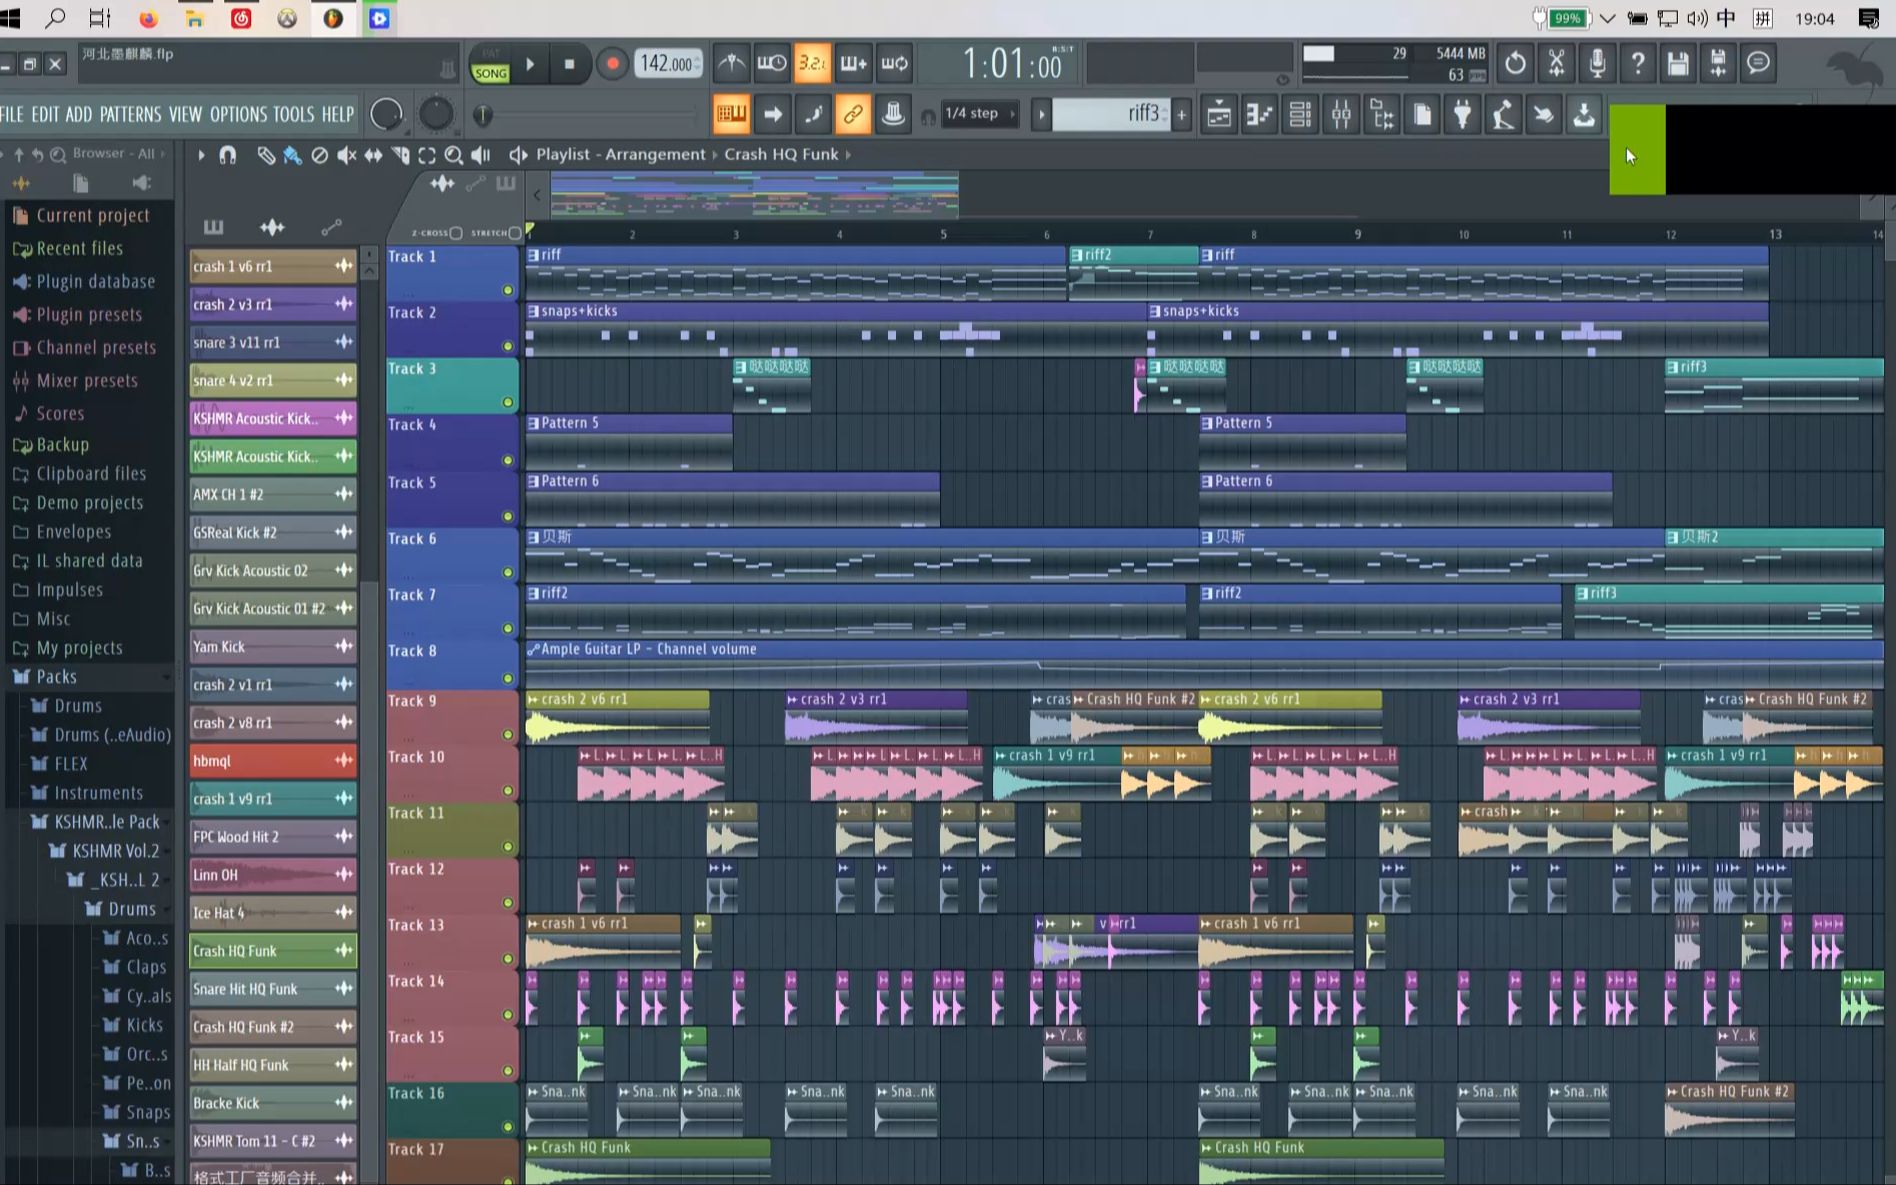The width and height of the screenshot is (1896, 1185).
Task: Add a new pattern with the plus button
Action: 1182,115
